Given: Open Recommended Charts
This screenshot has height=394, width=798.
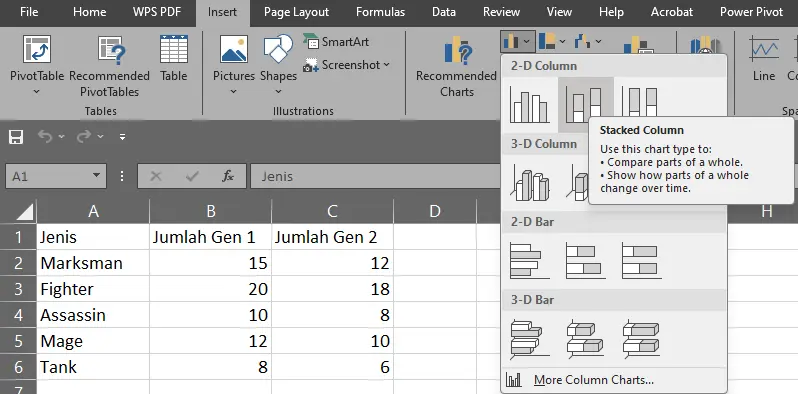Looking at the screenshot, I should (x=457, y=66).
